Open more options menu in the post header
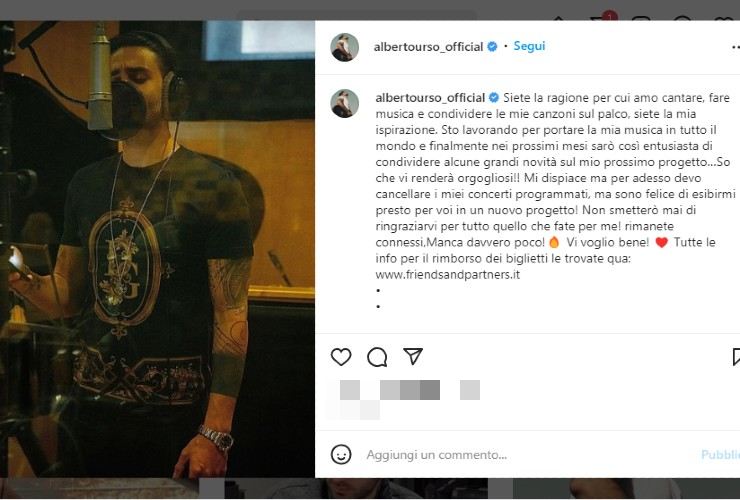The width and height of the screenshot is (740, 500). [x=735, y=47]
